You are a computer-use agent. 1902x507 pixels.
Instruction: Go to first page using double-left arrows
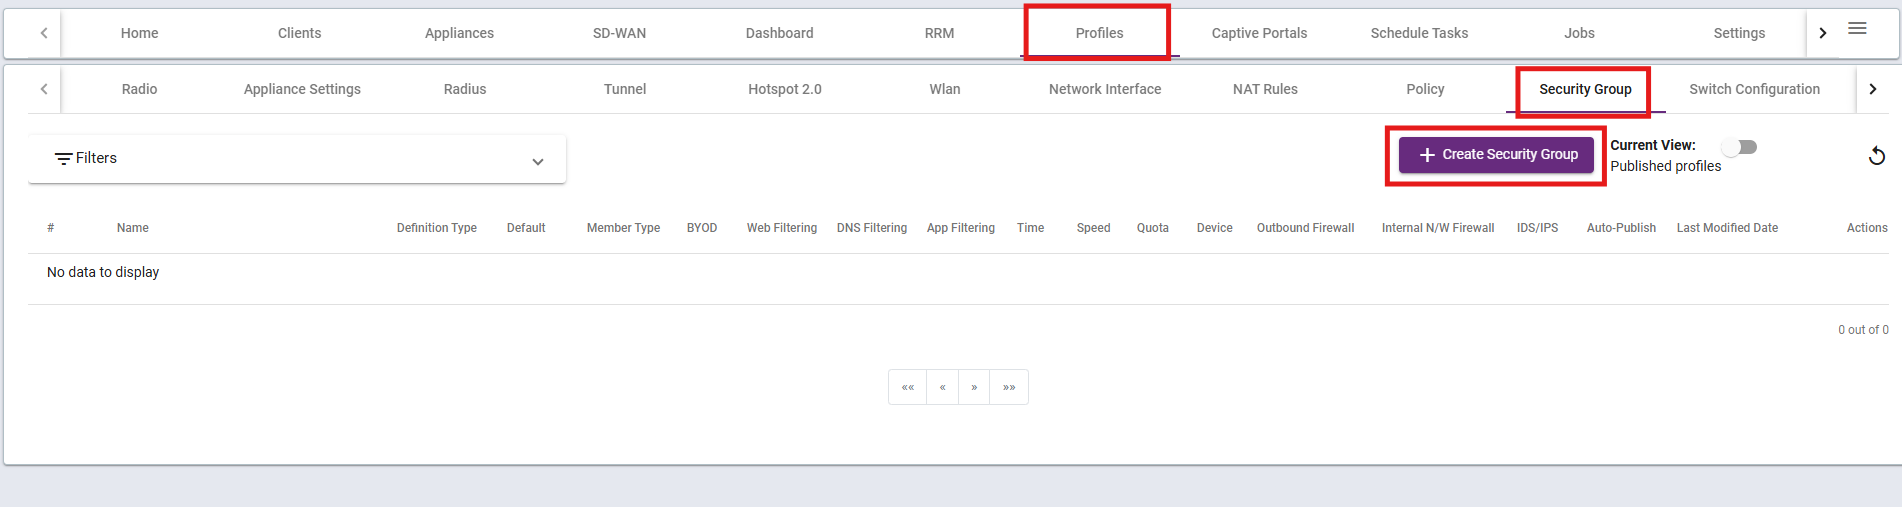pos(908,387)
